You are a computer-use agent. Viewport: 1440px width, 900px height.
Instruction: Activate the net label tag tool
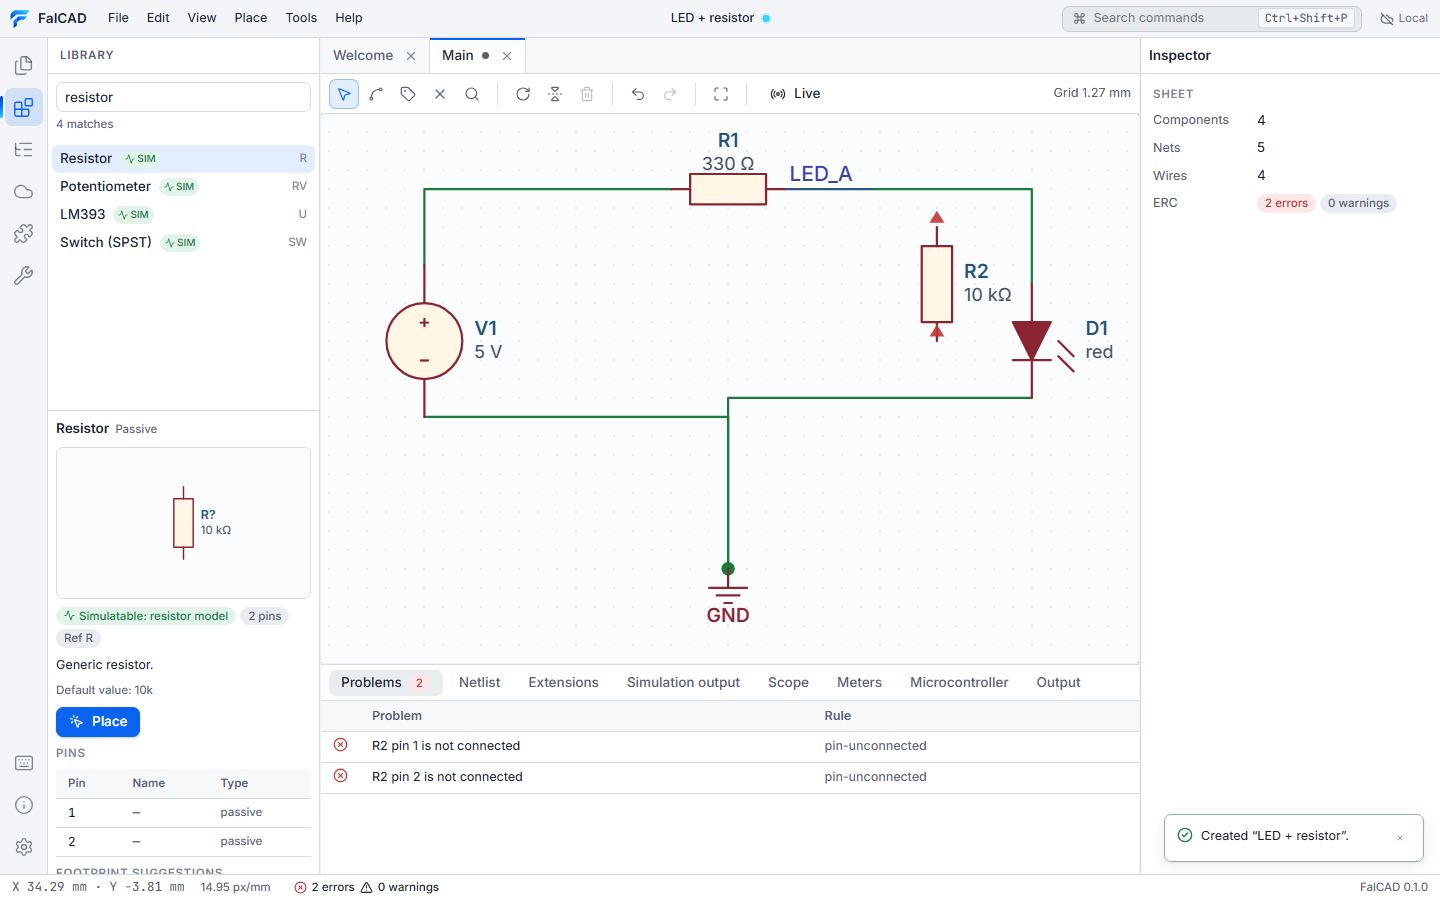408,94
